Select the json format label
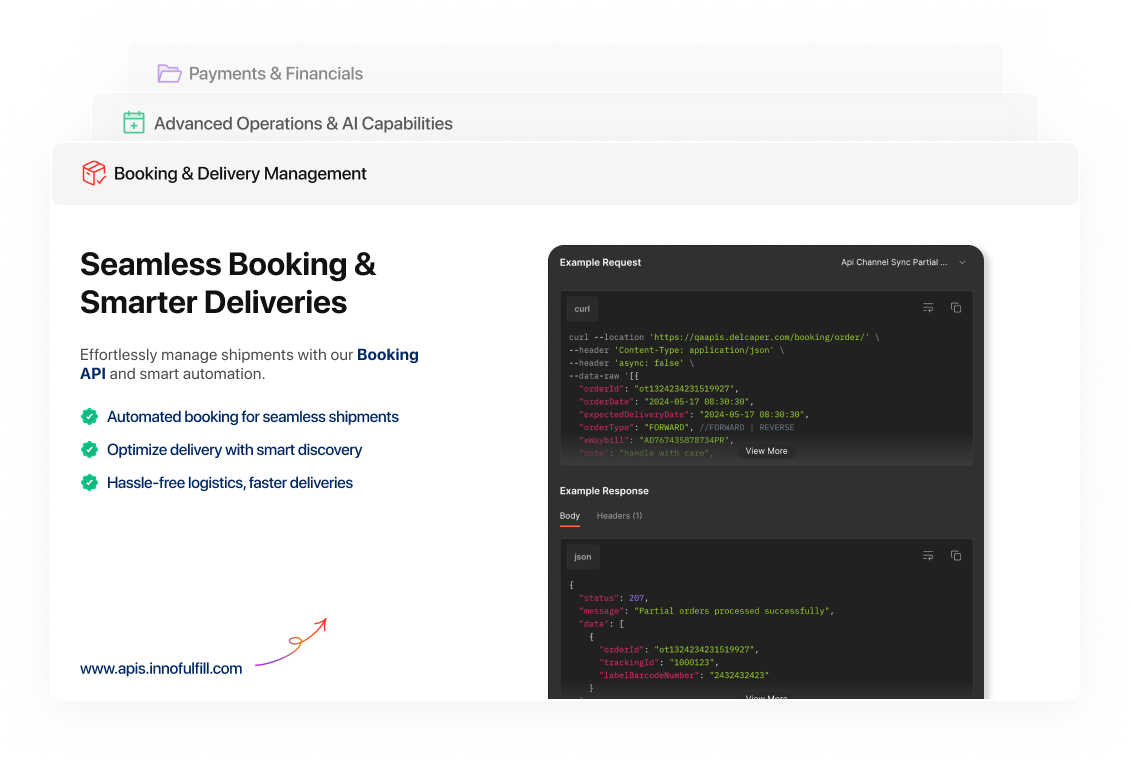This screenshot has height=760, width=1130. point(582,557)
